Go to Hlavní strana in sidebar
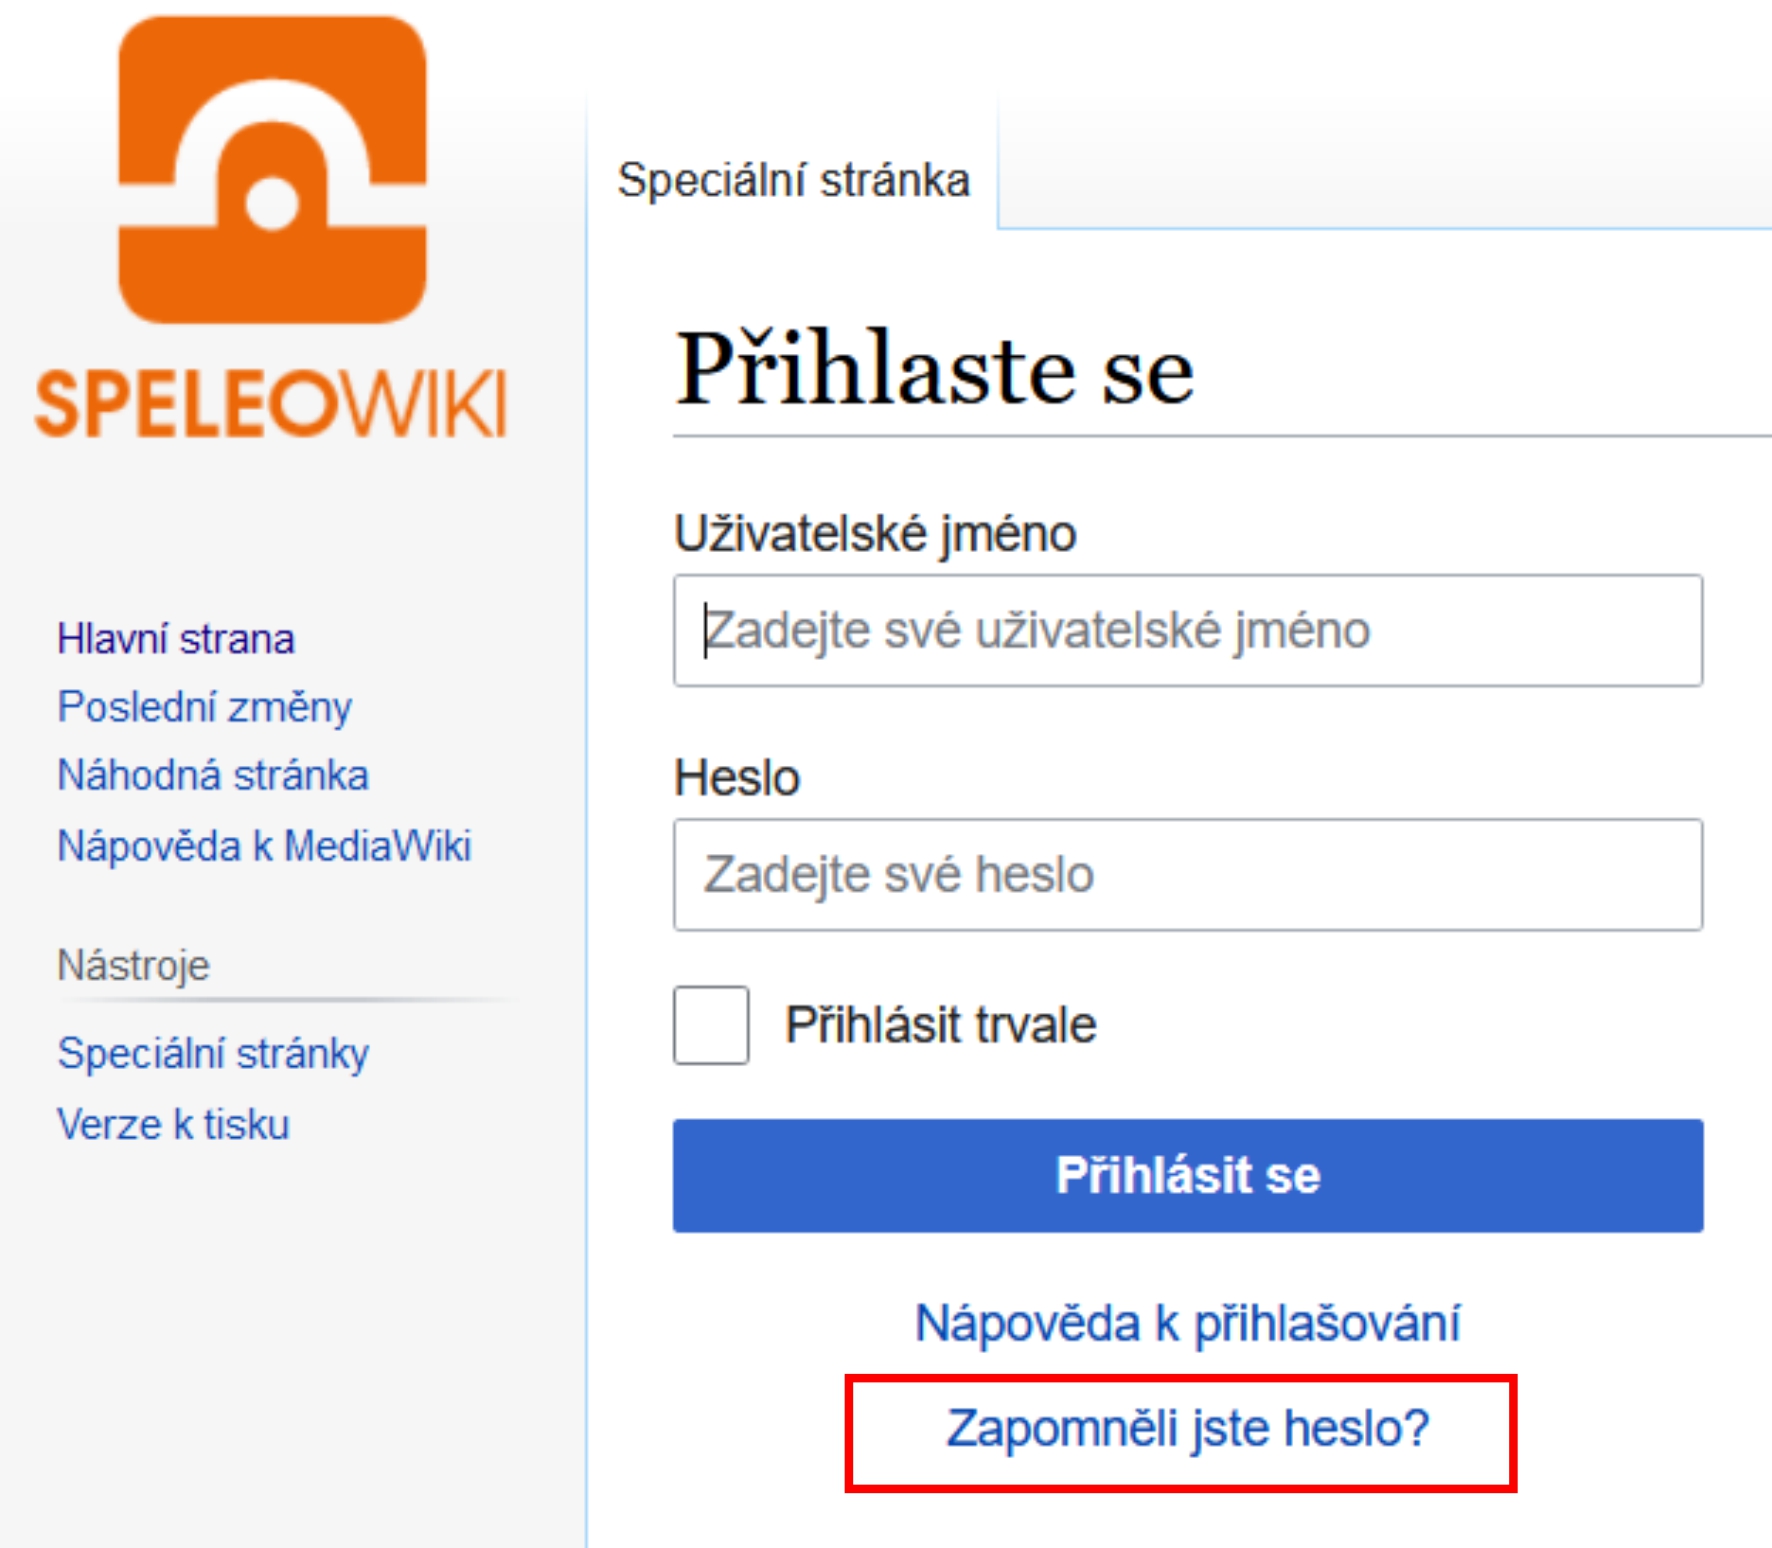 [x=176, y=639]
